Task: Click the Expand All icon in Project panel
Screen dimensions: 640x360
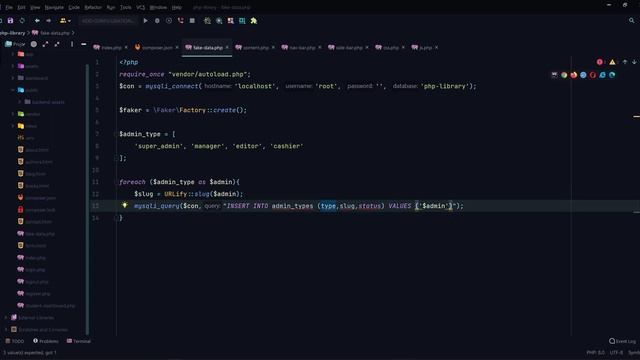Action: click(45, 44)
